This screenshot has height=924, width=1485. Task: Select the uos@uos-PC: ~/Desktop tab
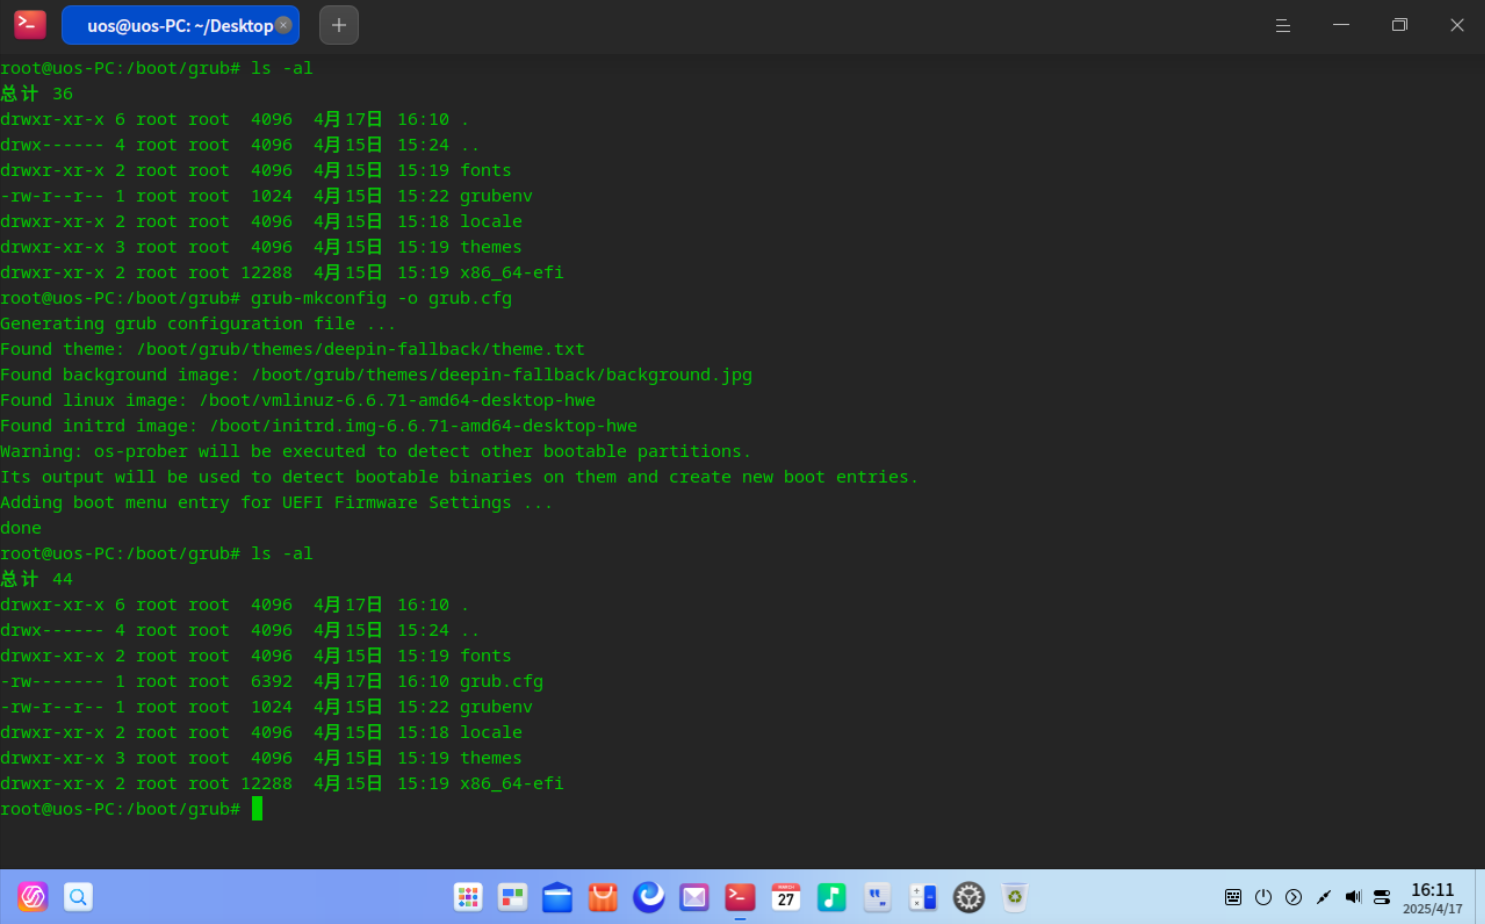[x=175, y=26]
